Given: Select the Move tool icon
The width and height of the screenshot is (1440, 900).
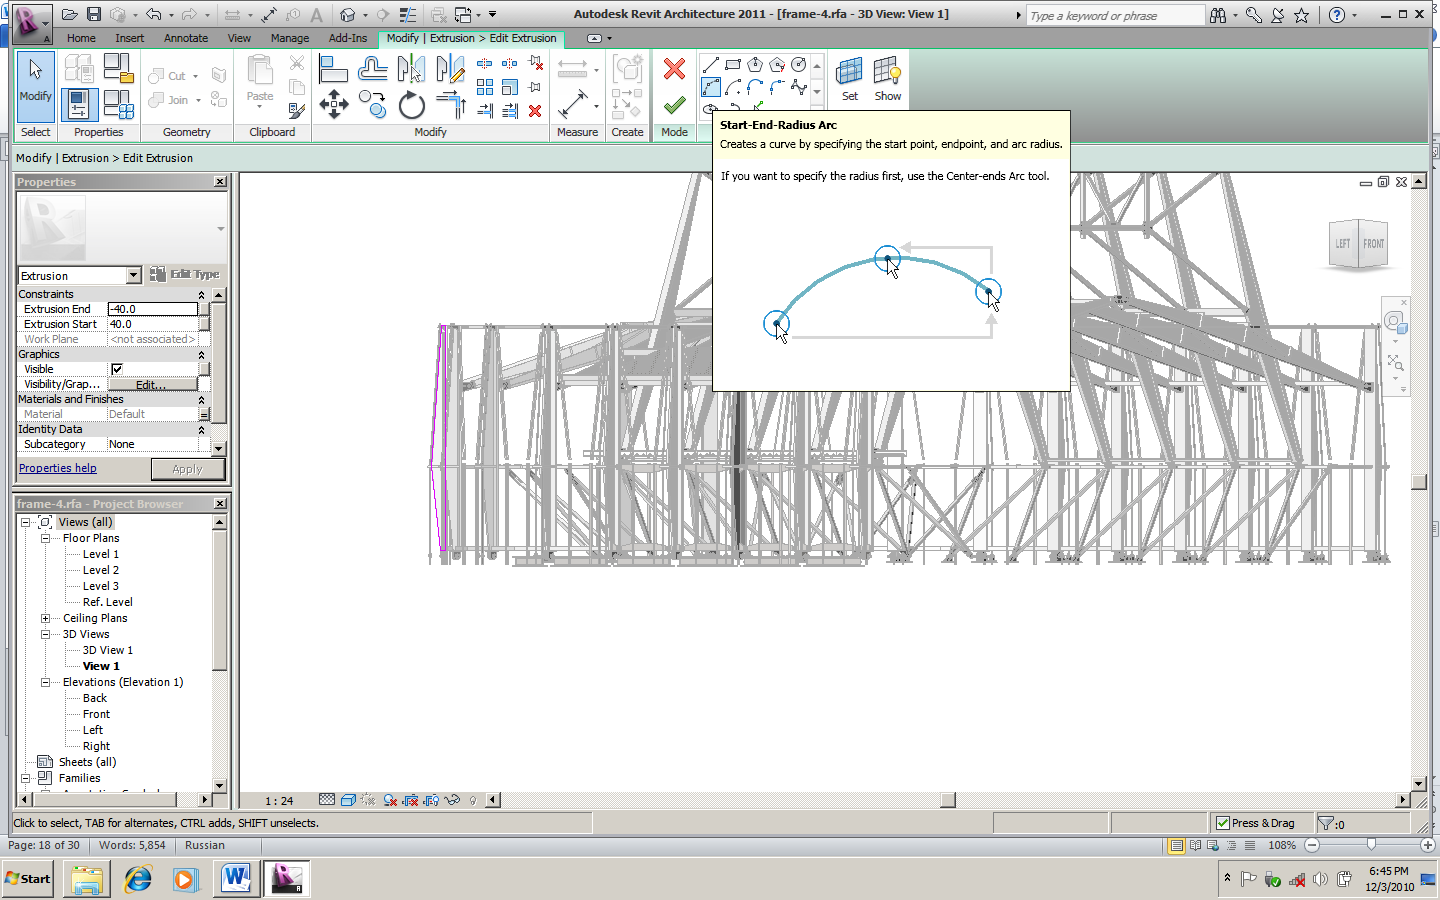Looking at the screenshot, I should point(333,104).
